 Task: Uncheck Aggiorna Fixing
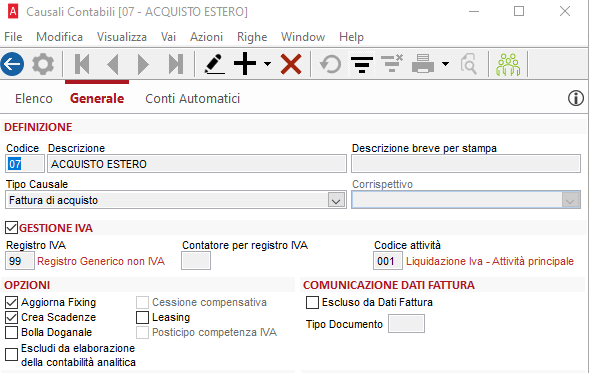(x=11, y=302)
